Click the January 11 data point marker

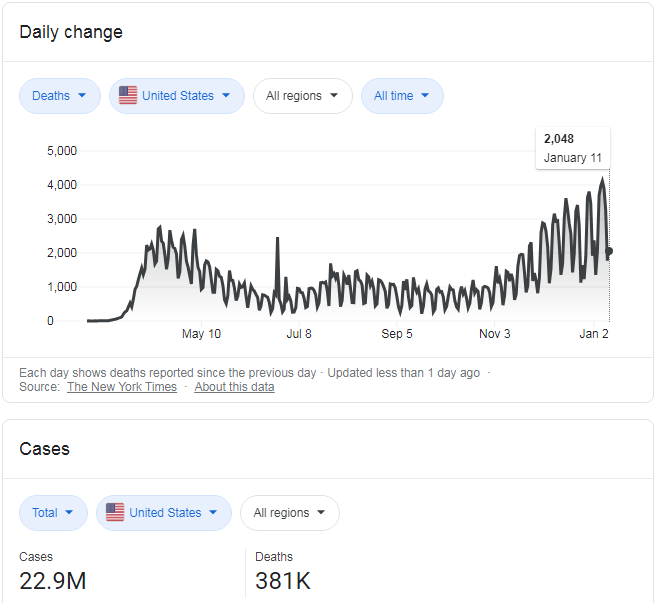pos(609,251)
